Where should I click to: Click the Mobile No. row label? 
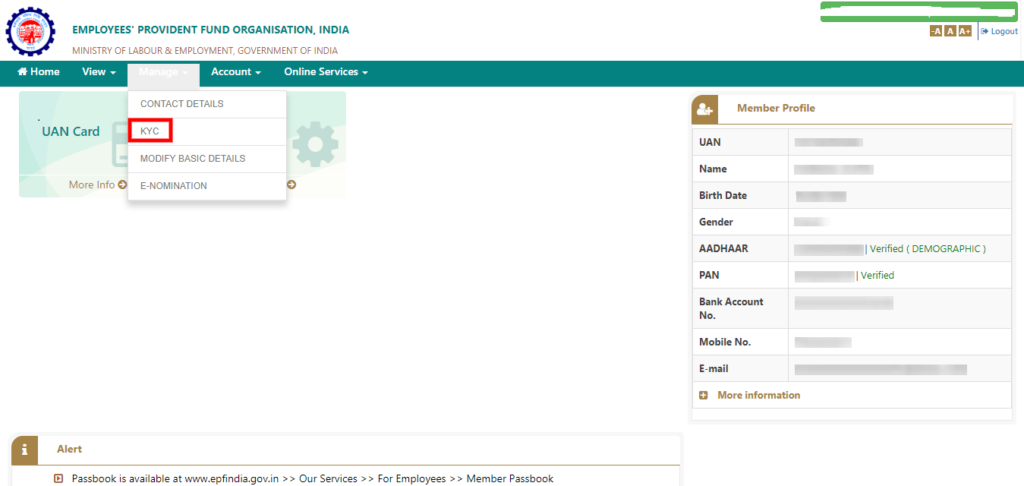tap(725, 342)
